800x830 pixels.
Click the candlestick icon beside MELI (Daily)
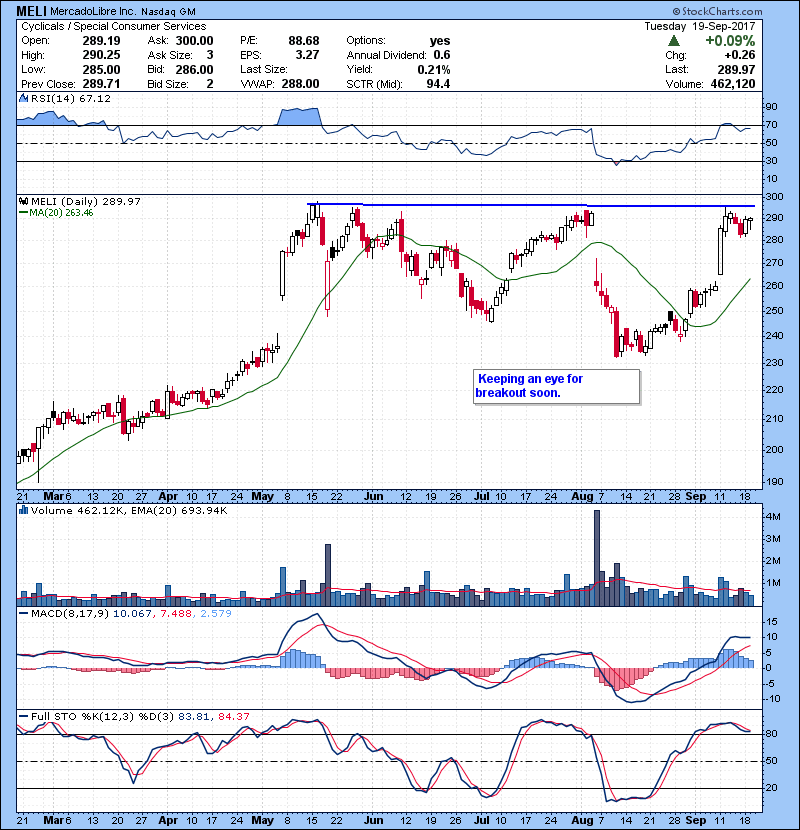coord(23,201)
